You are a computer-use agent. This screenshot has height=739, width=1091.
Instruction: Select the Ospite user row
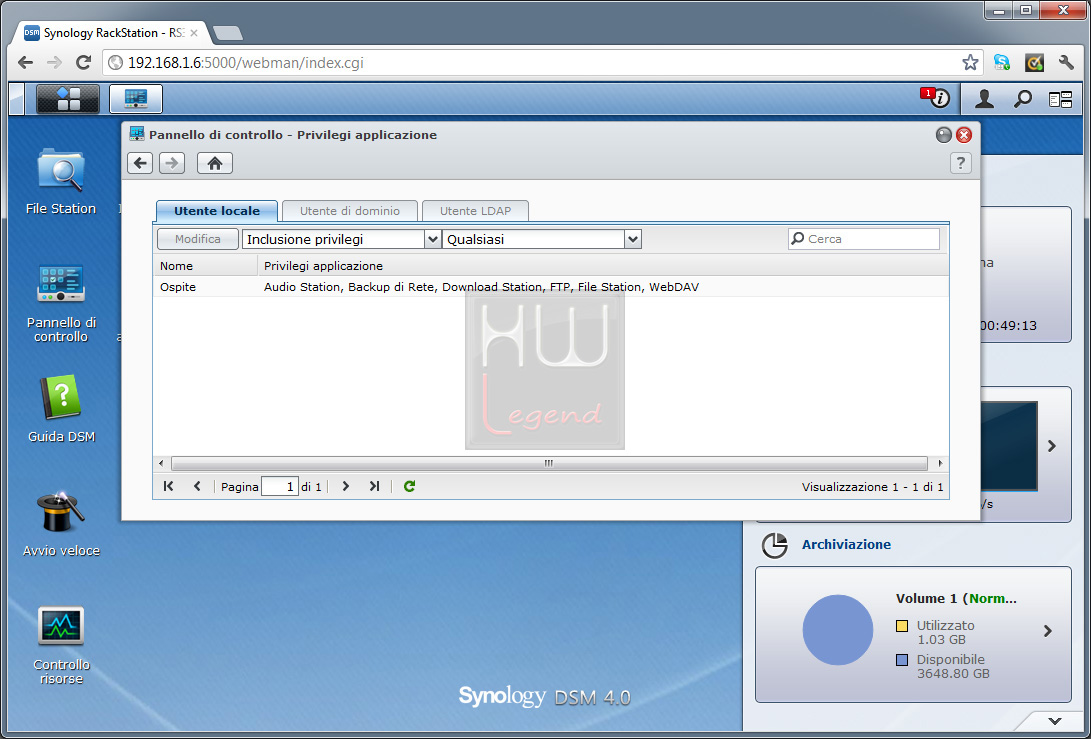coord(550,287)
